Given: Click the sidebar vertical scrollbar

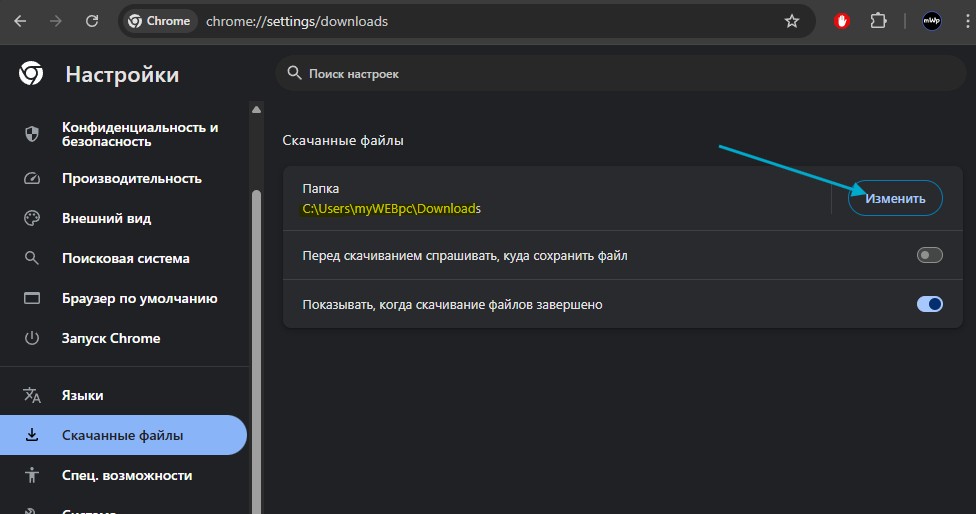Looking at the screenshot, I should pos(256,300).
